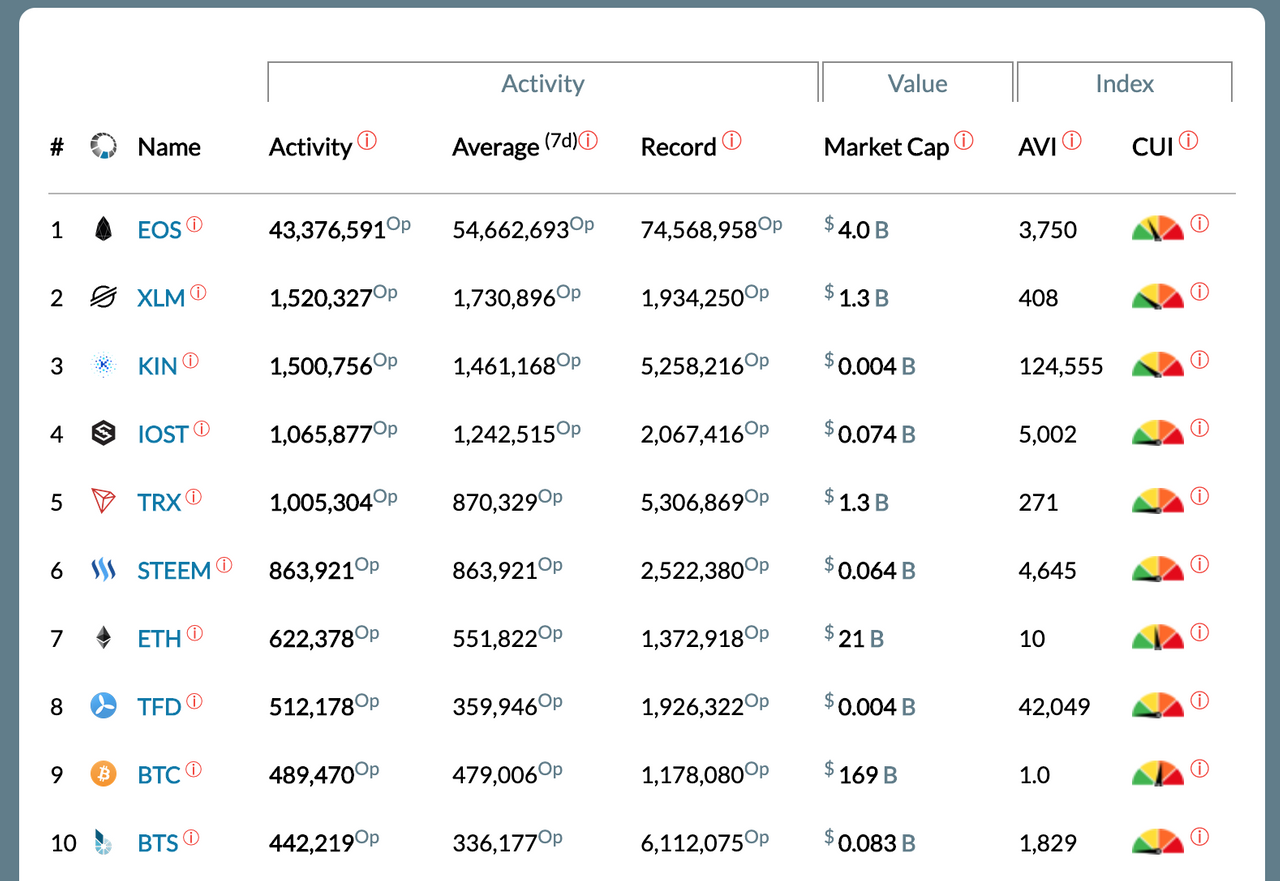The width and height of the screenshot is (1280, 881).
Task: Select the Value group header tab
Action: coord(917,83)
